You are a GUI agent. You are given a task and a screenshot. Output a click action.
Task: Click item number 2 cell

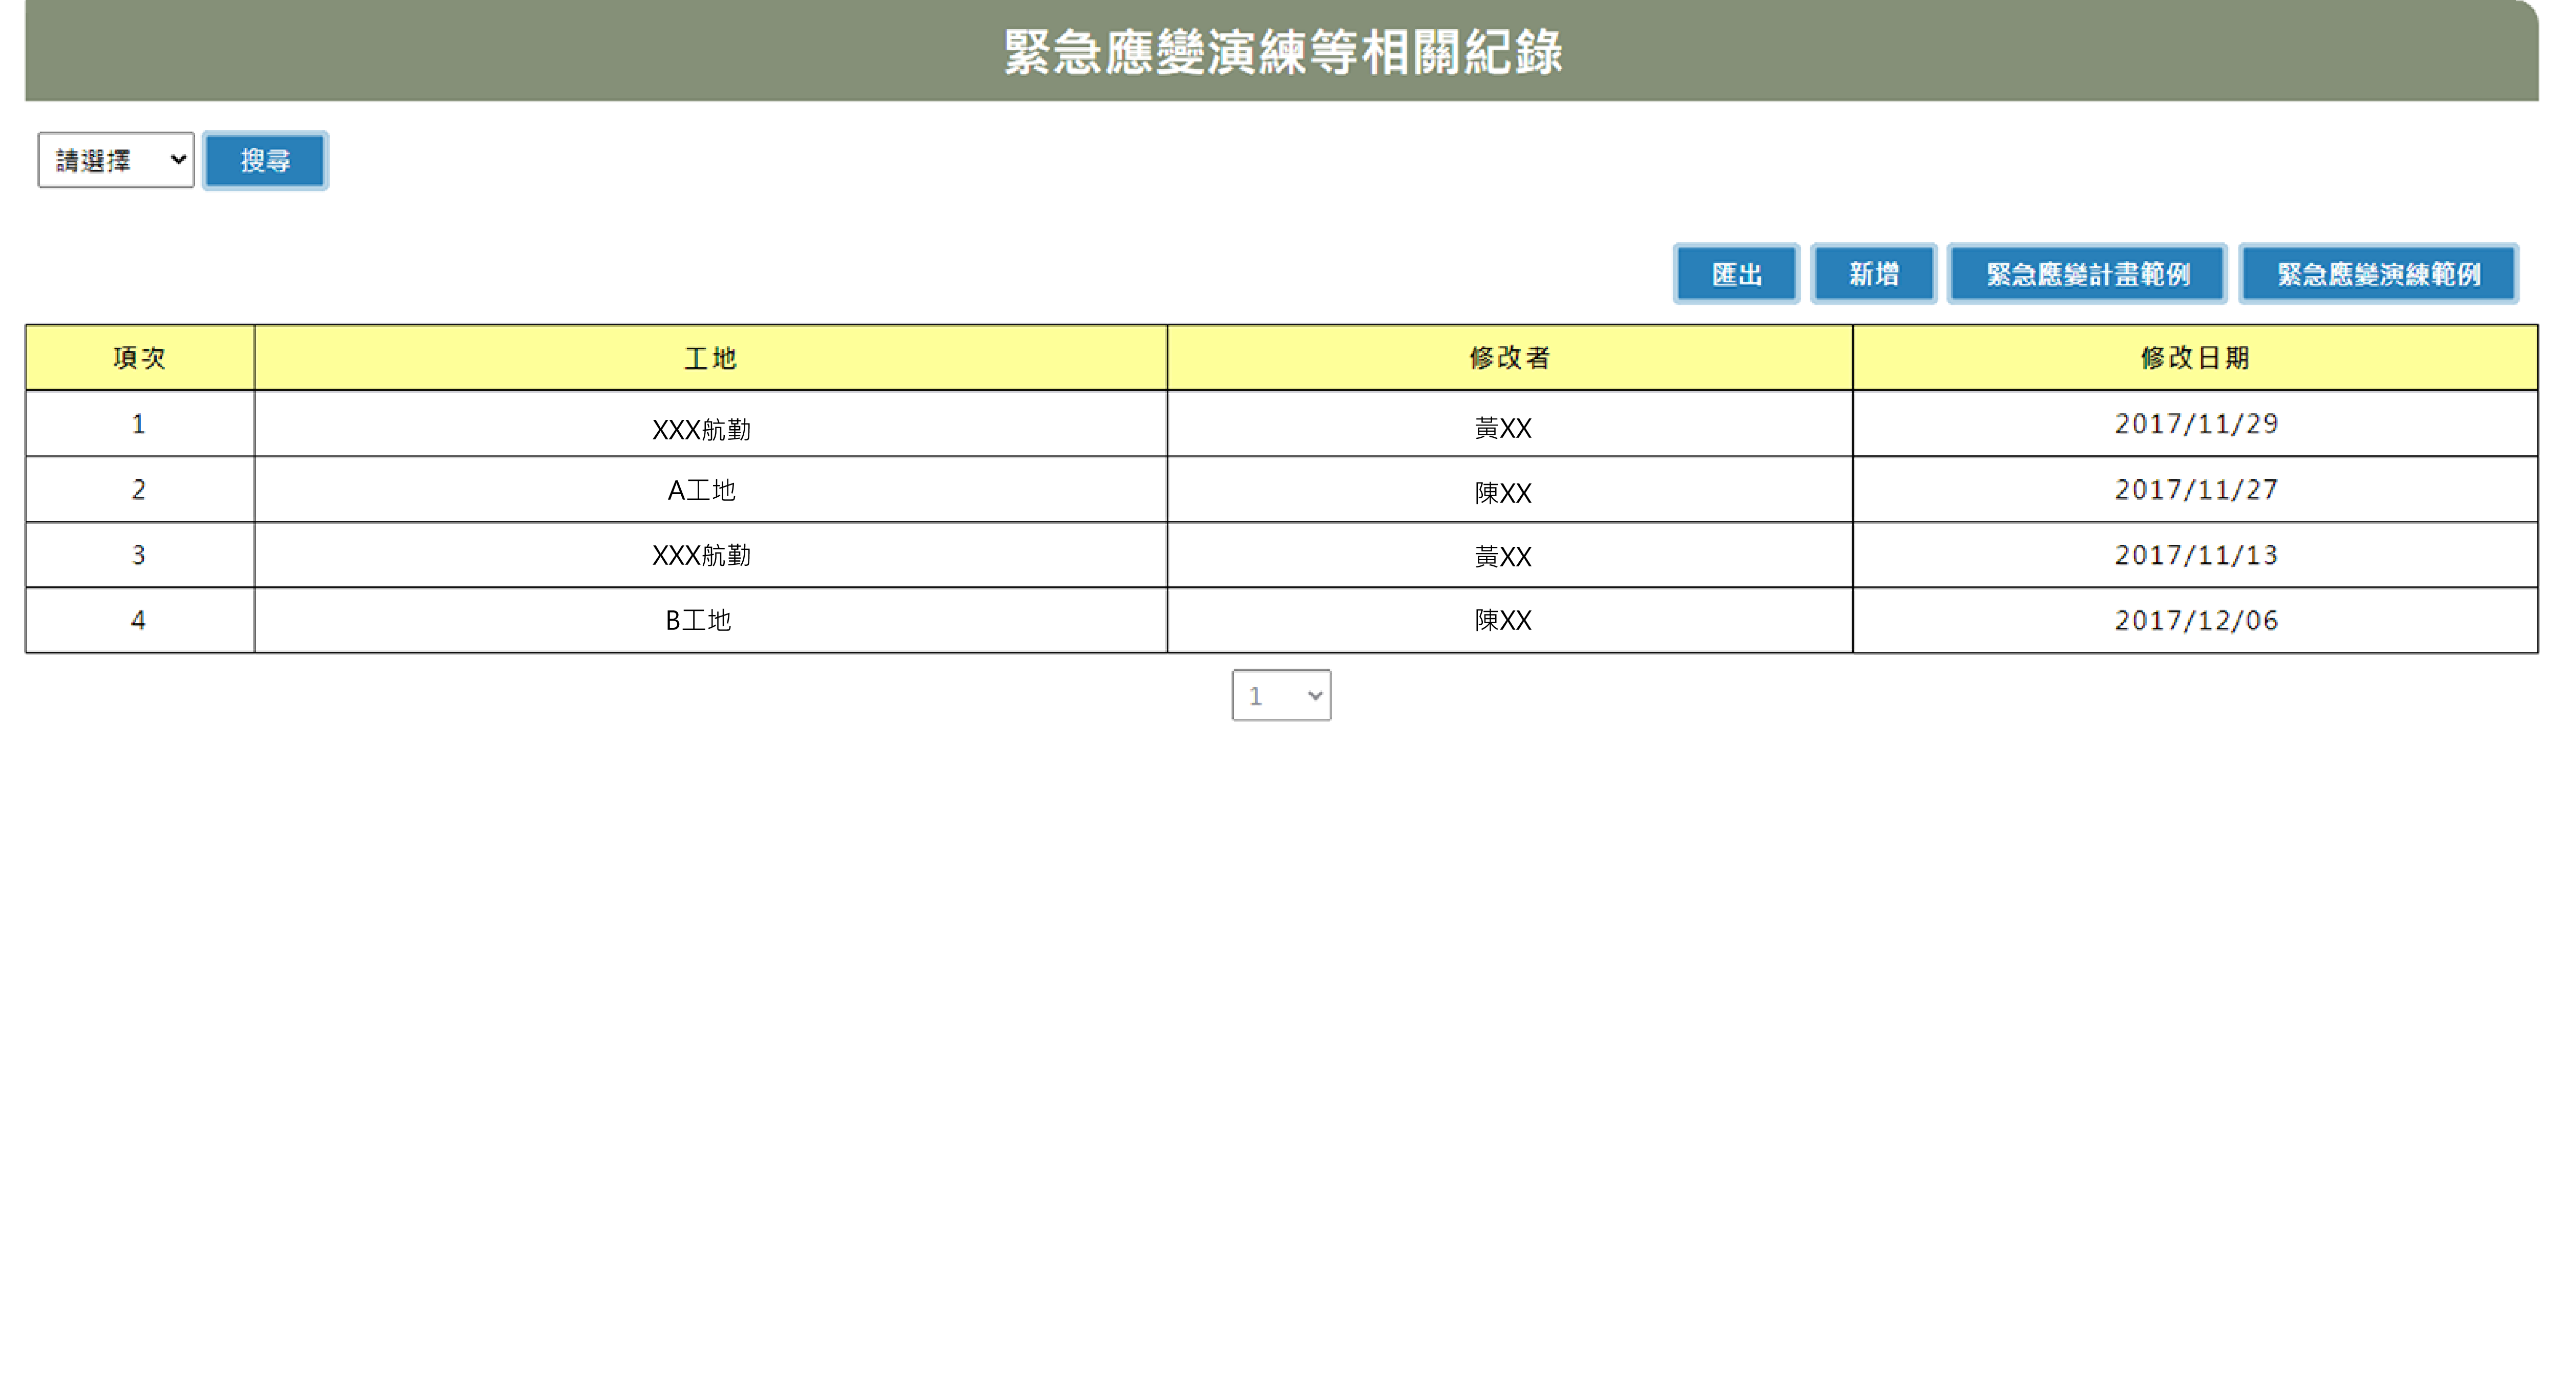[140, 490]
